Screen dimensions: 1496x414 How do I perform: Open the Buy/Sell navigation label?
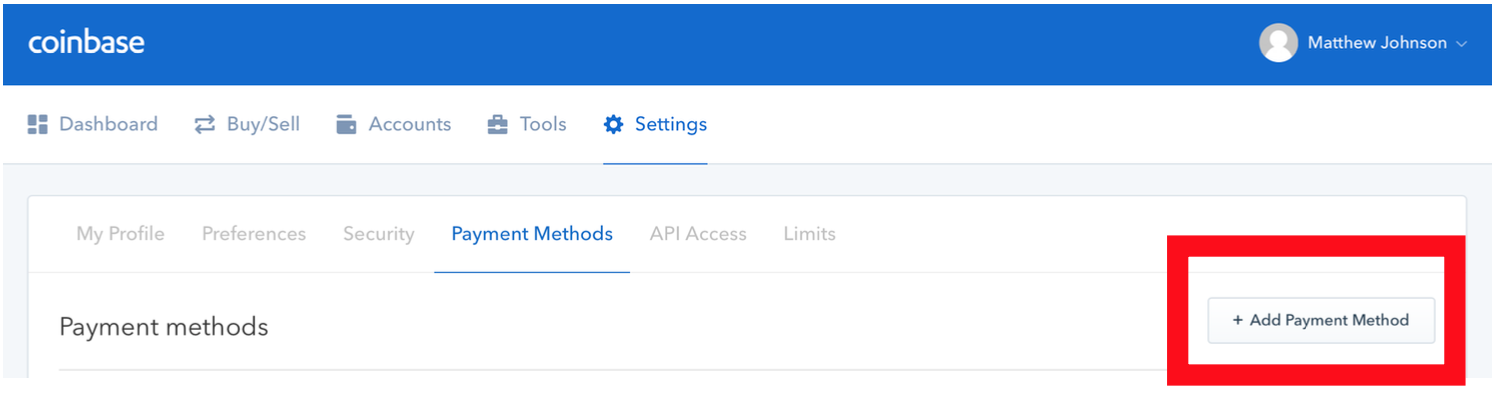(263, 124)
